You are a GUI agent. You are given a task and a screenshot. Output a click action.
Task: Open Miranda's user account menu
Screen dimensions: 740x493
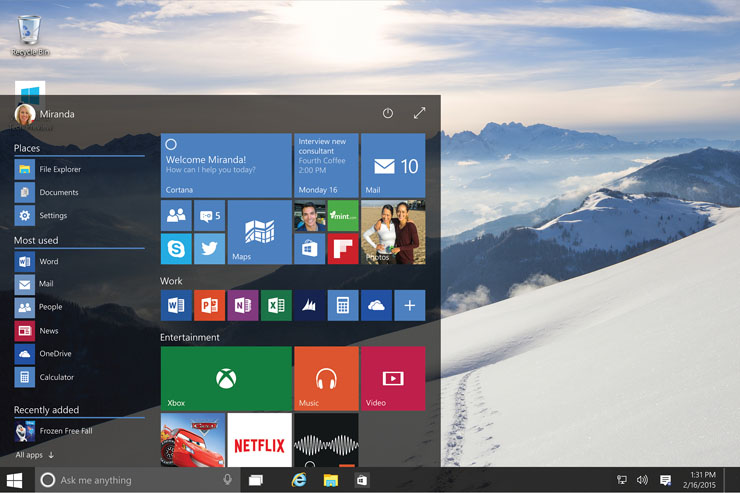click(x=45, y=114)
